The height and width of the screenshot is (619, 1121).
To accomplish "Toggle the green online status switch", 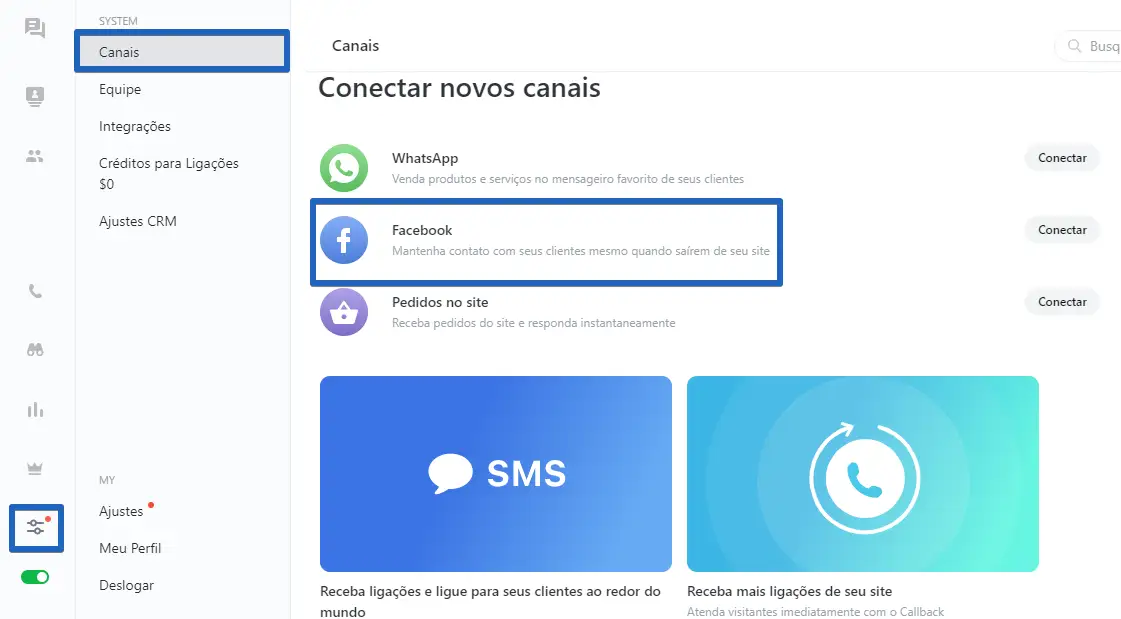I will [34, 577].
